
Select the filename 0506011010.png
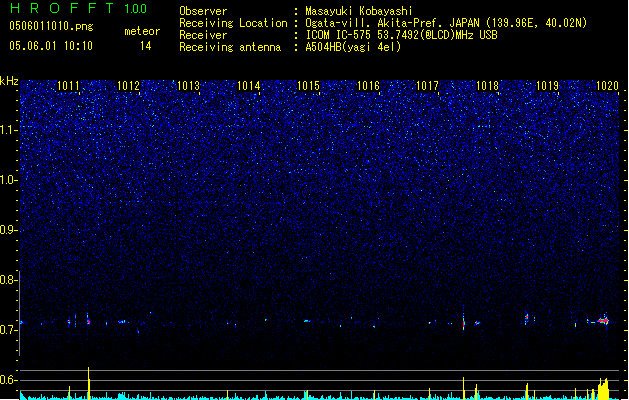(51, 26)
